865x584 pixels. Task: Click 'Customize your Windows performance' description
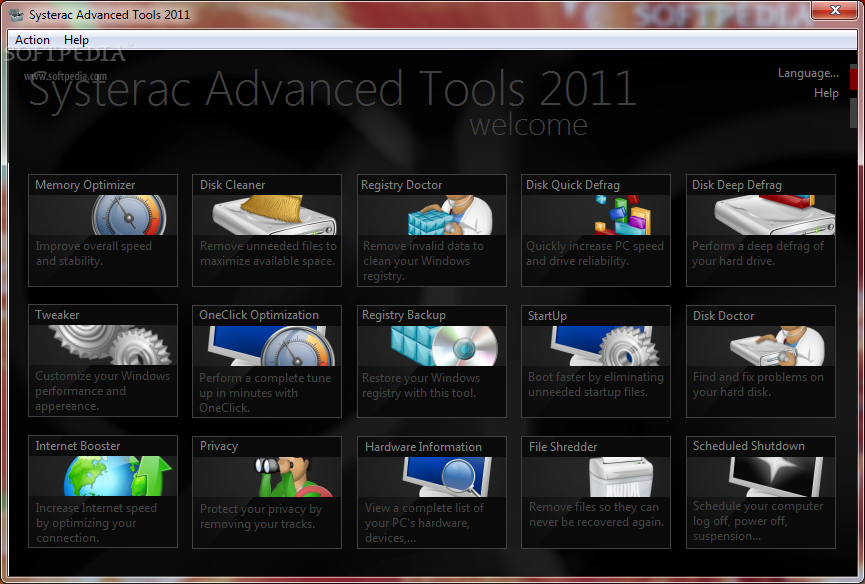[x=103, y=391]
